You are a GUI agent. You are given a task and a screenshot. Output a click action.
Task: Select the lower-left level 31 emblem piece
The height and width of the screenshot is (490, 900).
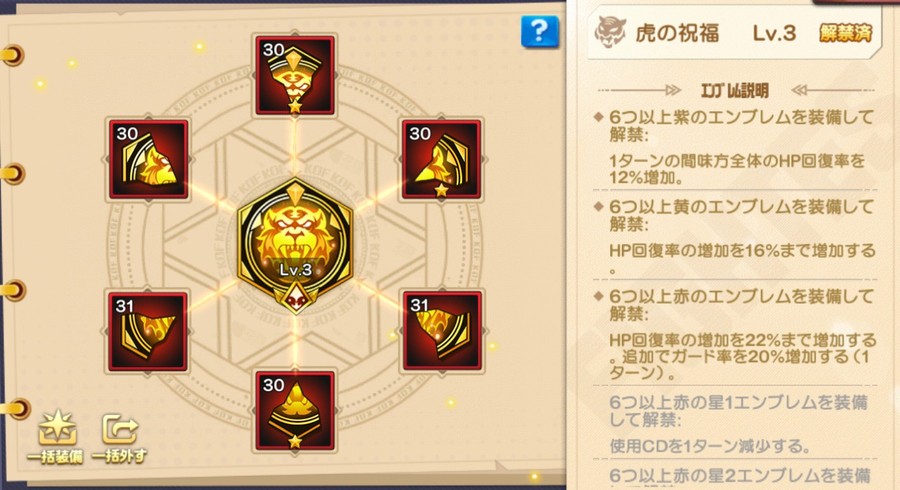149,332
